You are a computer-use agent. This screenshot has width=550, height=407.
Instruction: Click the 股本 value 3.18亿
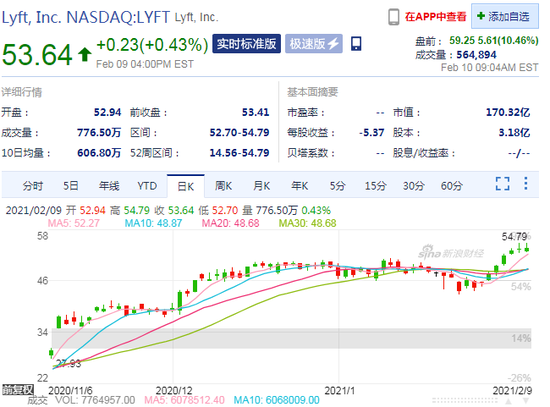click(x=514, y=133)
